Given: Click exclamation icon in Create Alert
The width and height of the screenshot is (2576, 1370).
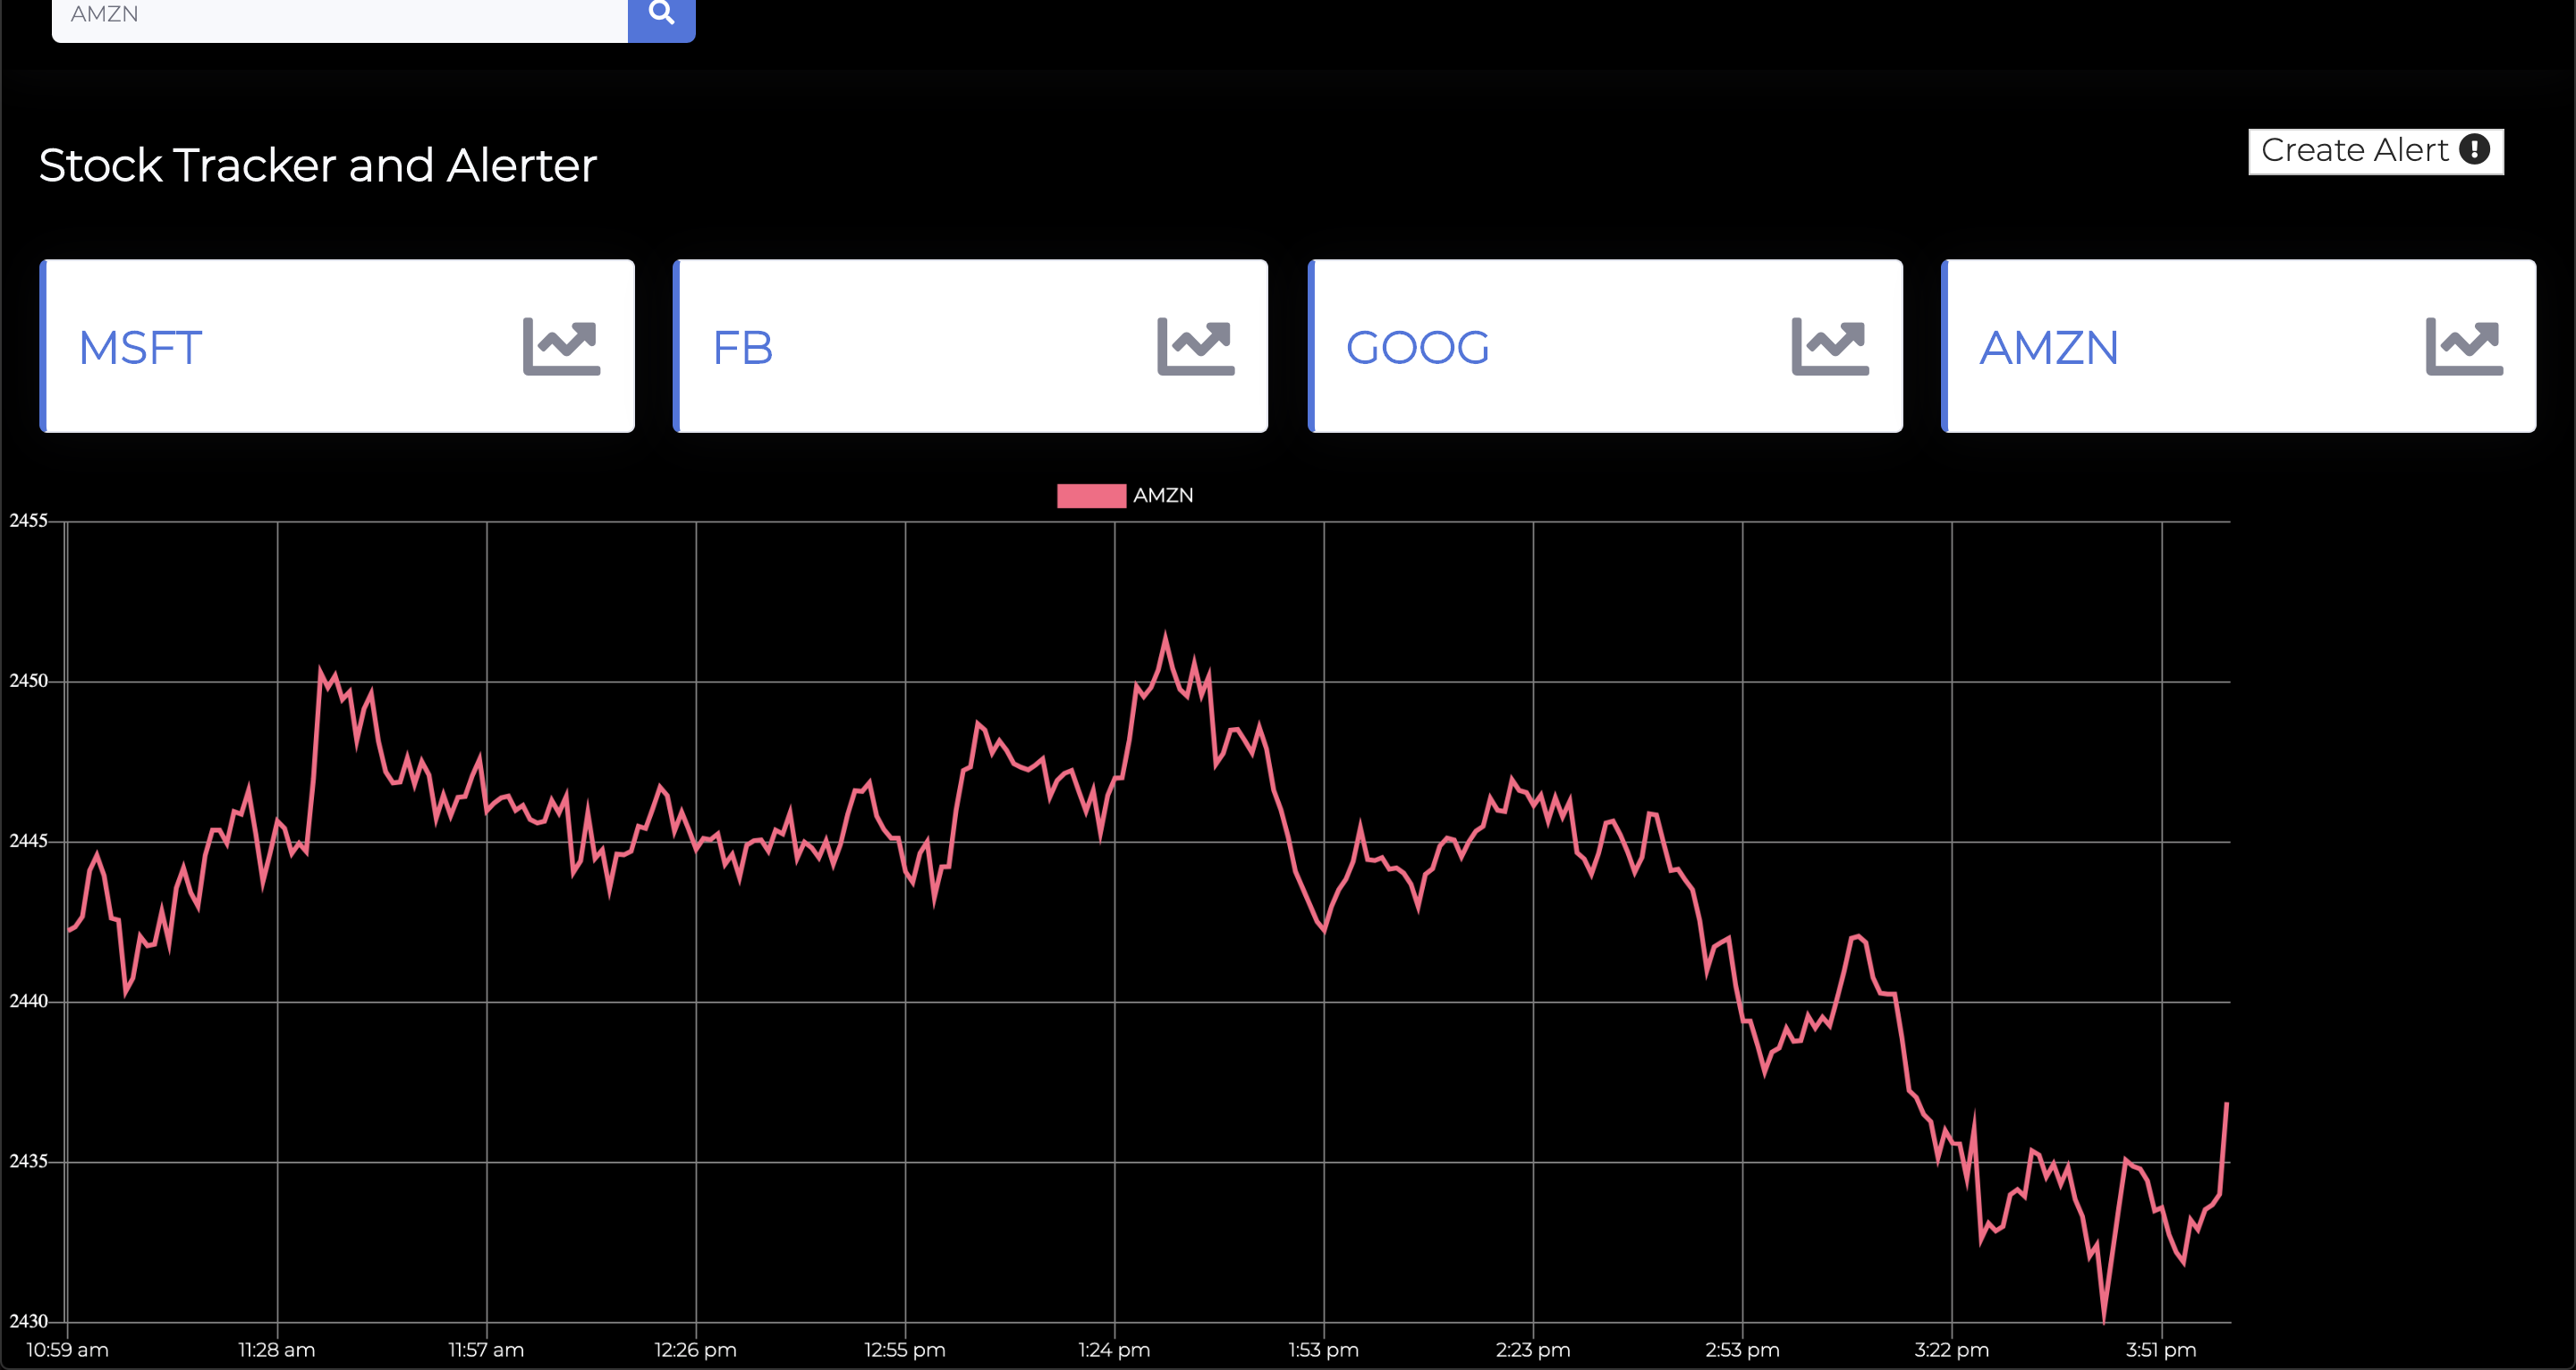Looking at the screenshot, I should pyautogui.click(x=2474, y=150).
